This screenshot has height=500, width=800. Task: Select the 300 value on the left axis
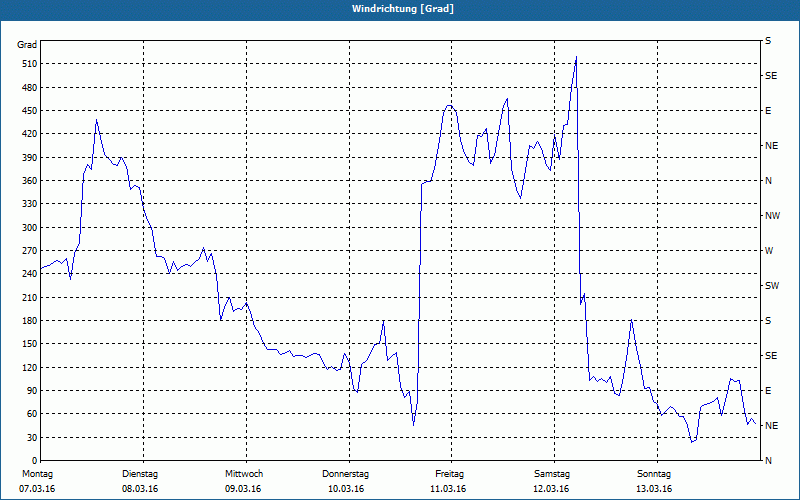pos(30,228)
